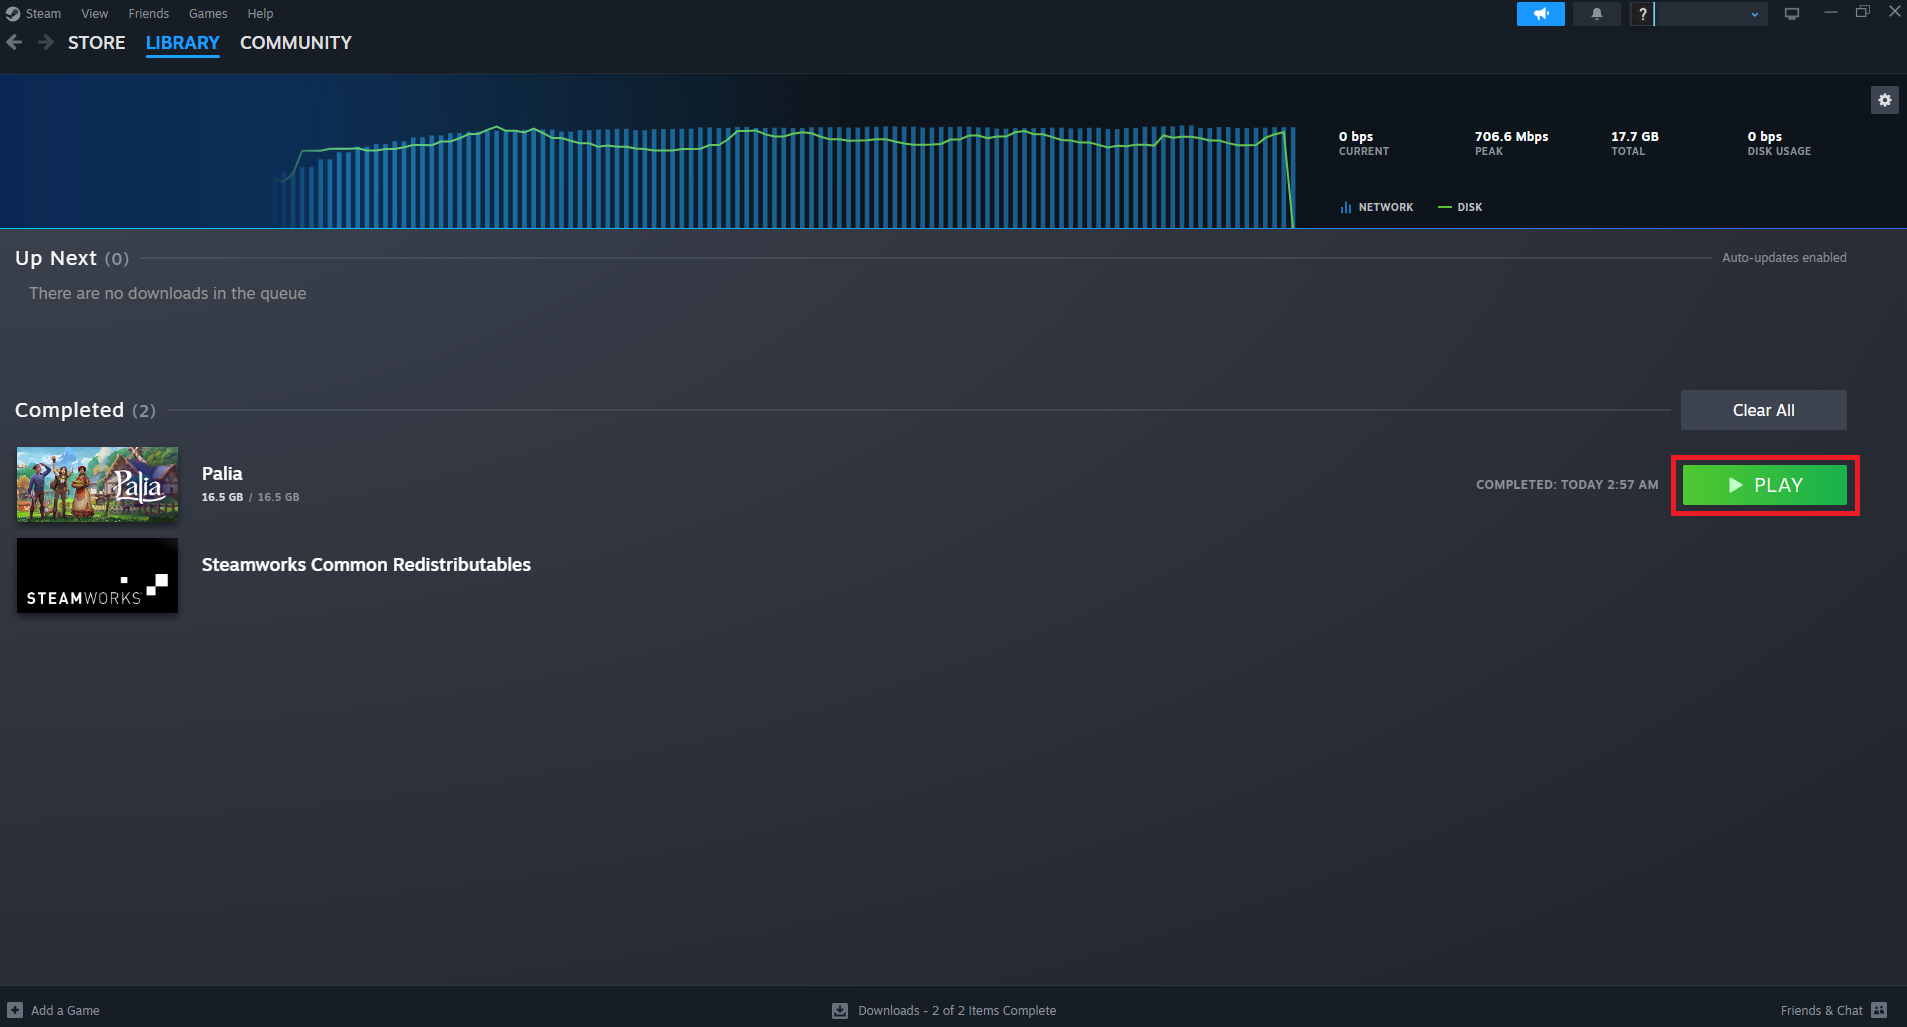Open the Friends menu

148,13
